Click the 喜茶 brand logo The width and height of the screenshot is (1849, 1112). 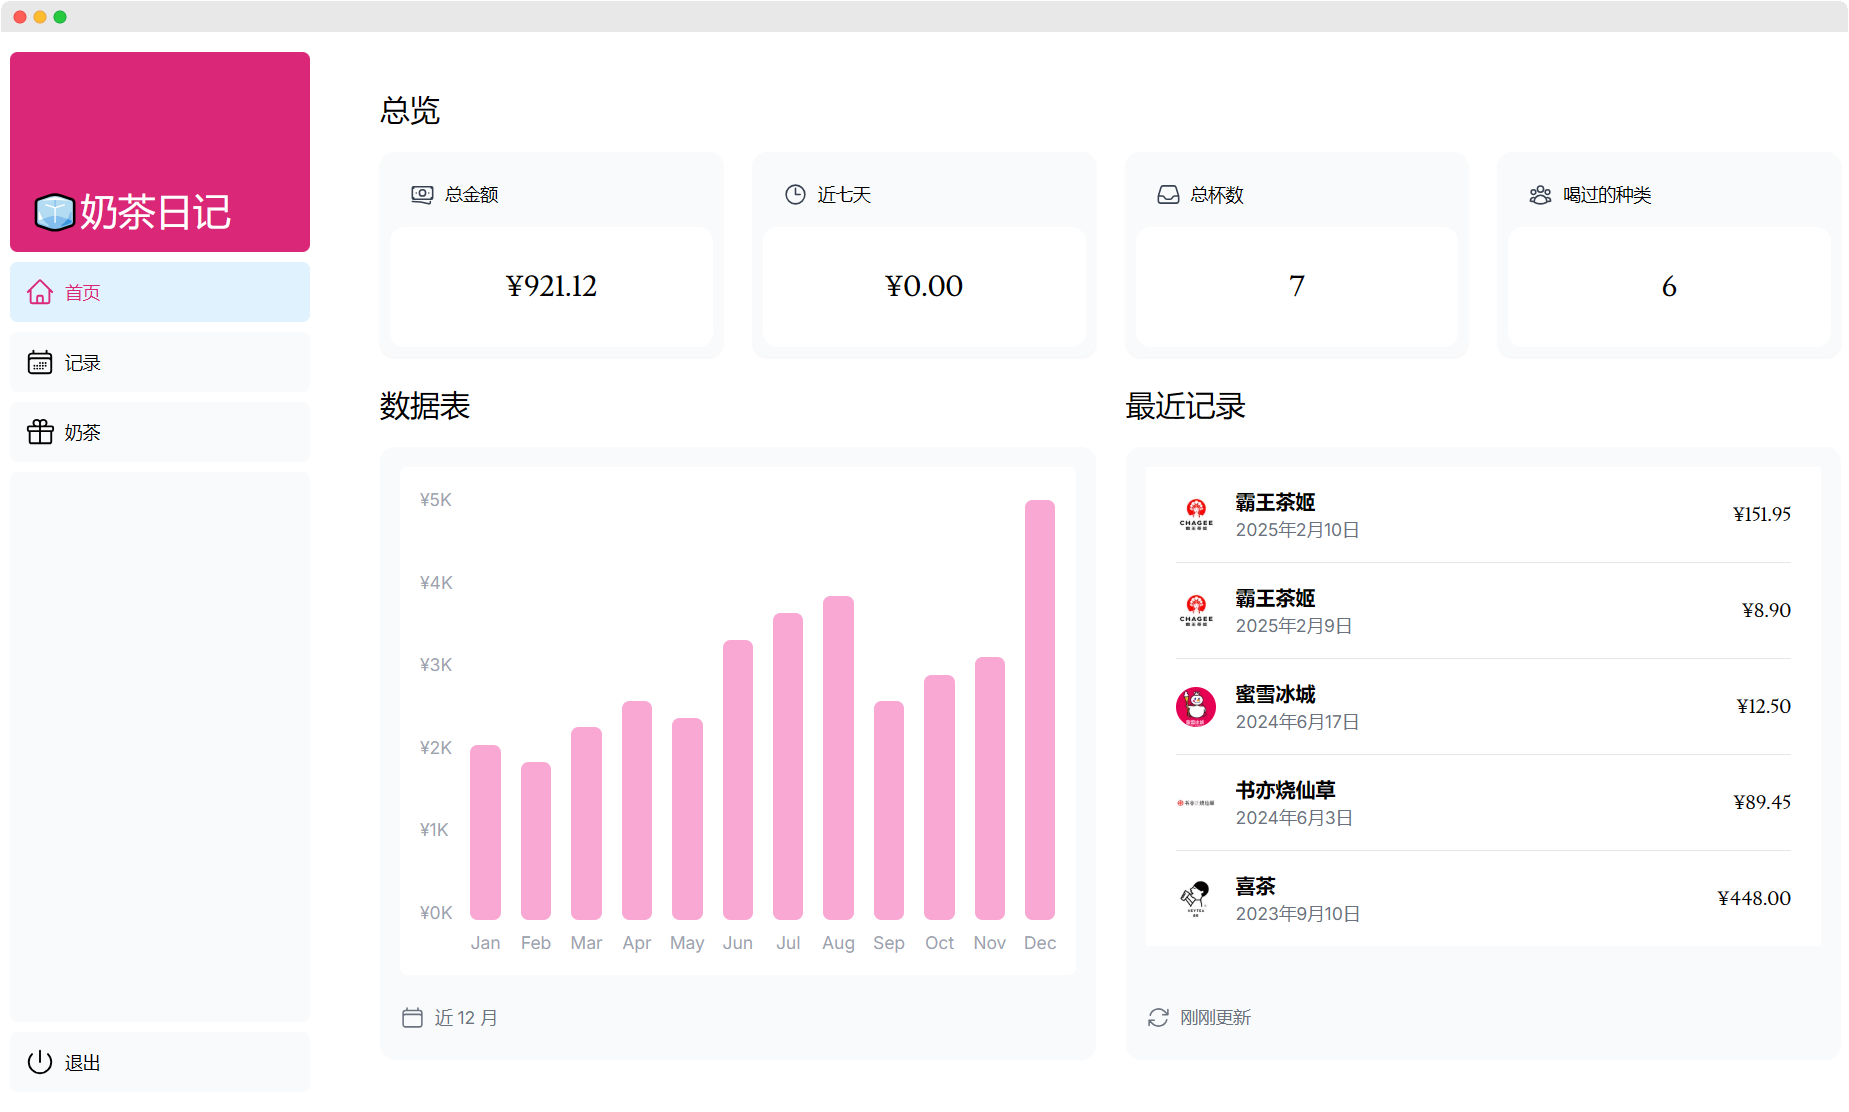(1196, 898)
